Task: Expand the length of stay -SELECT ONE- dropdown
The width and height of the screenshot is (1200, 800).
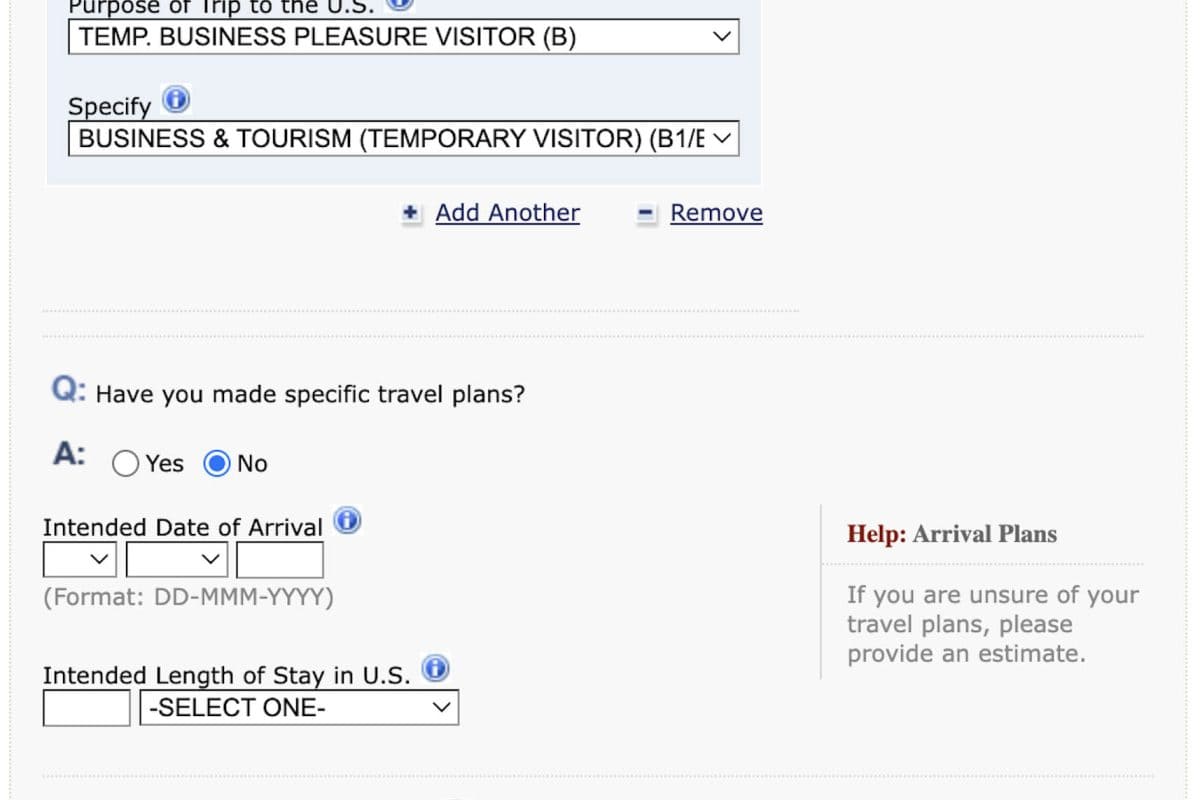Action: [x=299, y=708]
